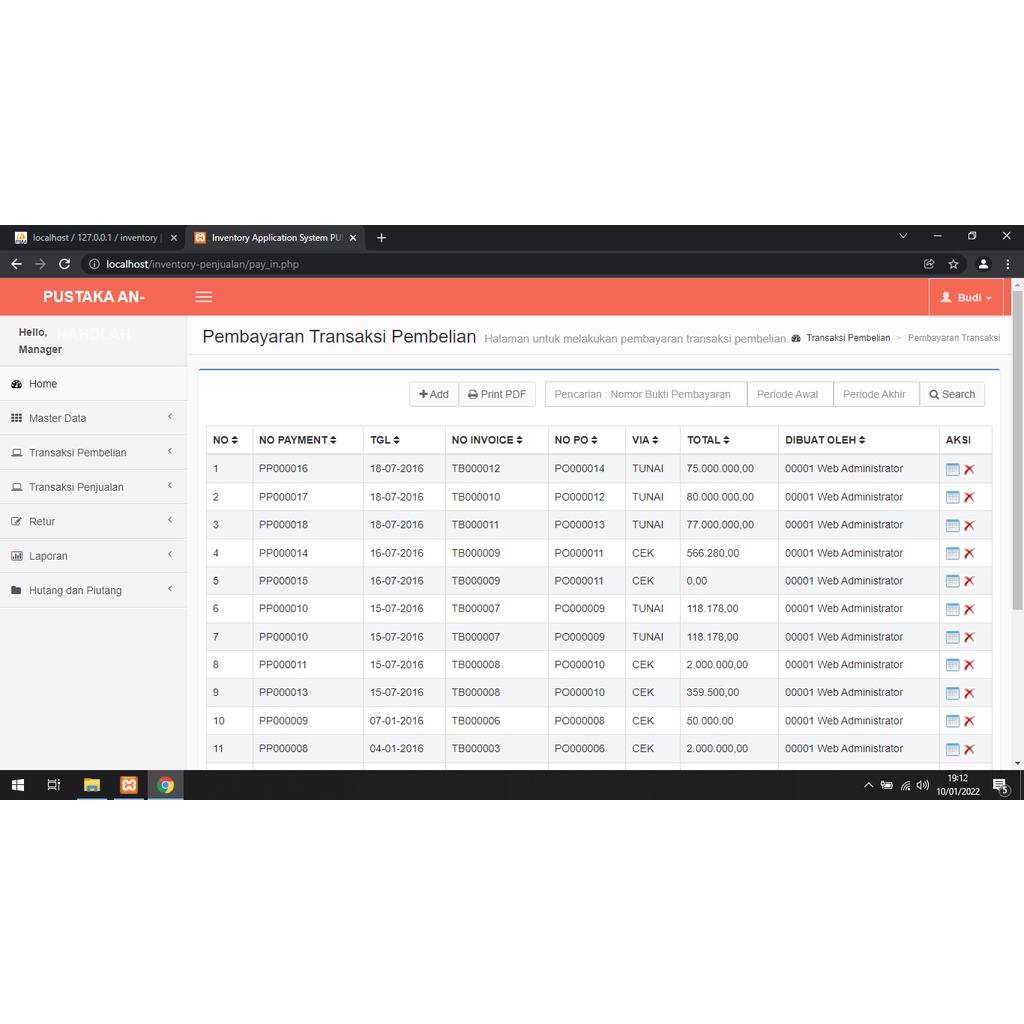Image resolution: width=1024 pixels, height=1024 pixels.
Task: Open detail icon for payment PP000014
Action: click(952, 553)
